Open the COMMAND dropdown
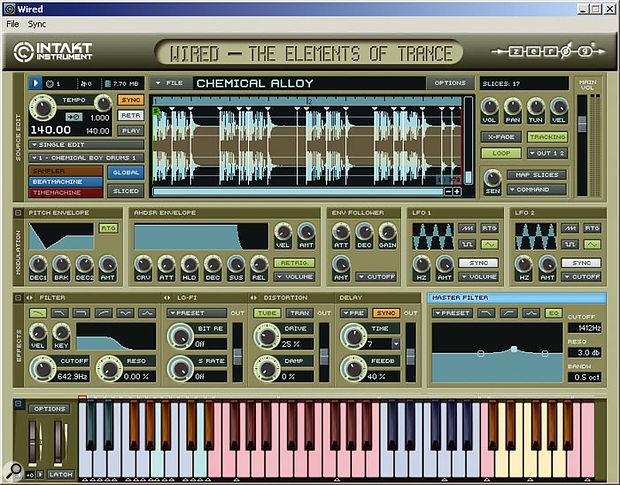This screenshot has width=620, height=485. pos(537,190)
